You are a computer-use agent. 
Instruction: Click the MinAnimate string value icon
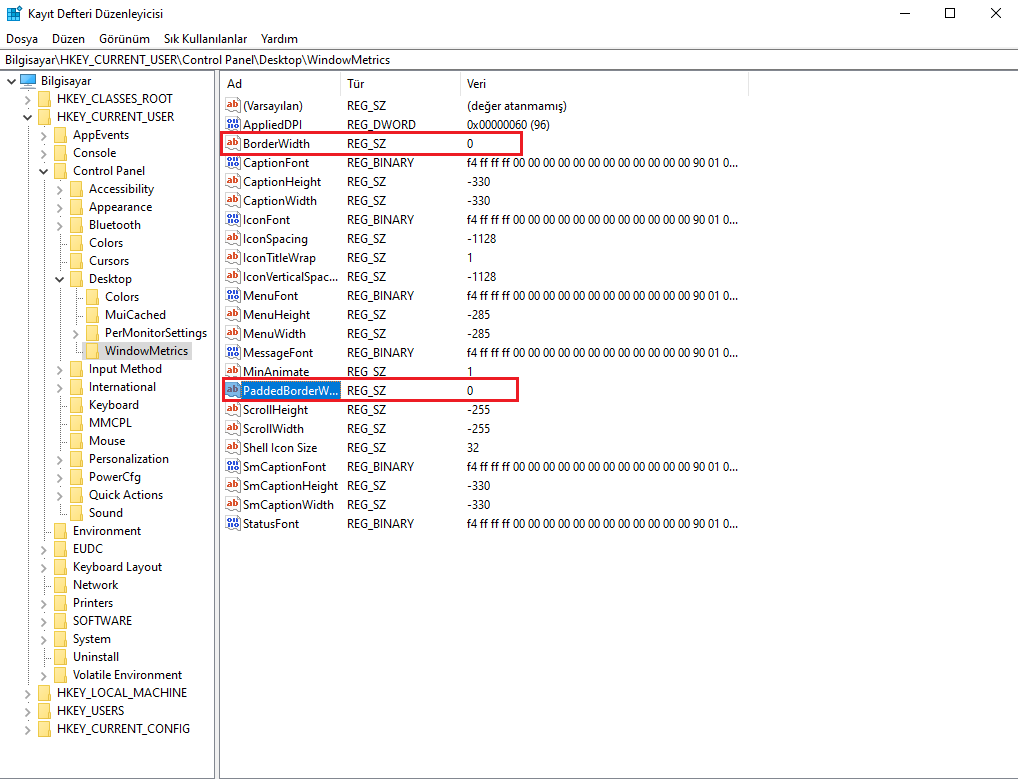coord(232,371)
